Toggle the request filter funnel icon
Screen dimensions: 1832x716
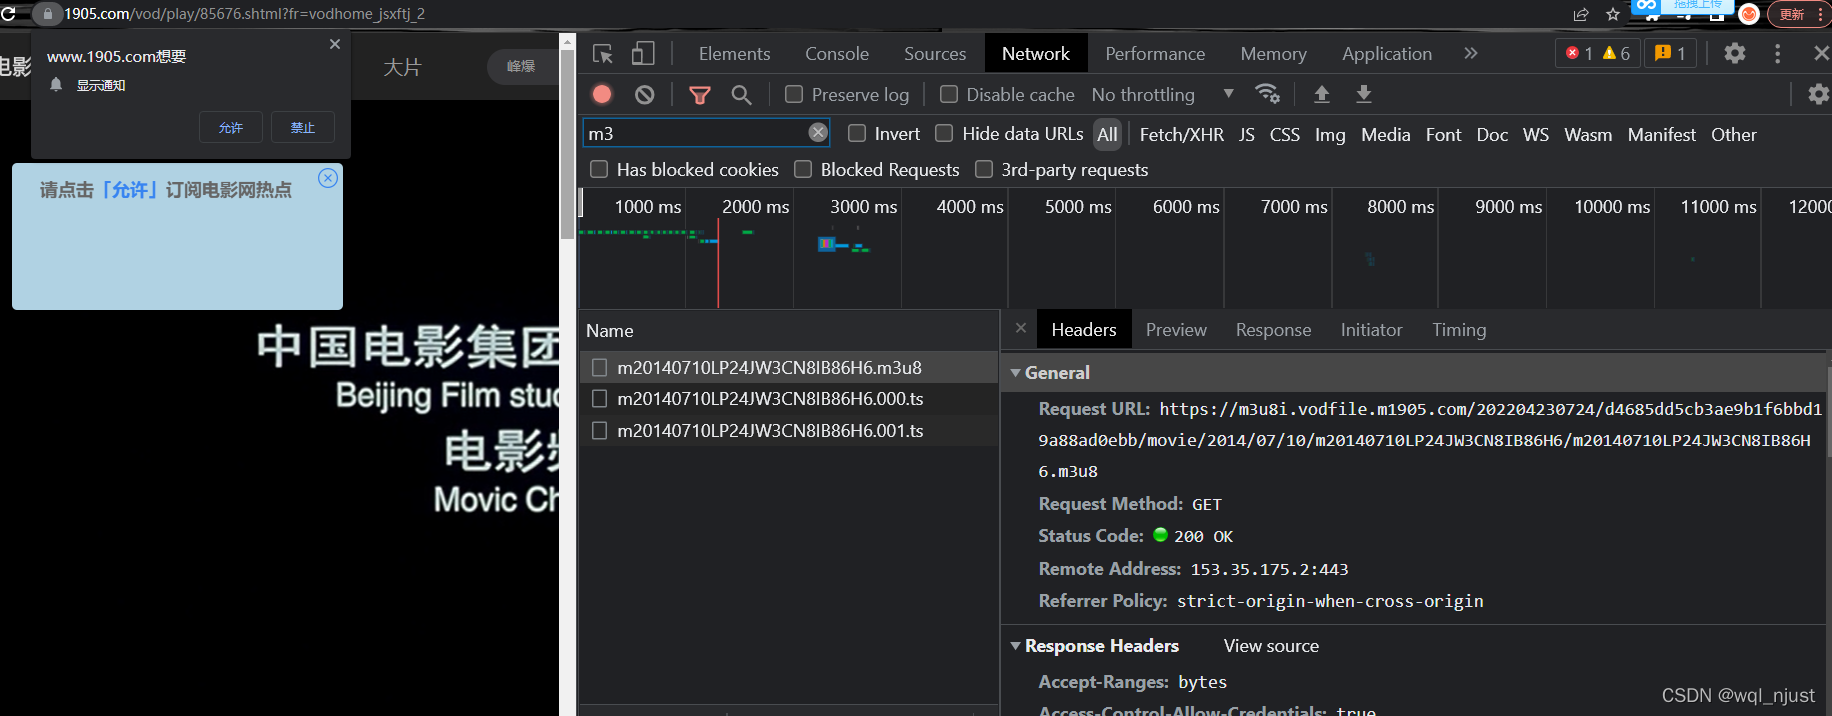click(x=700, y=95)
